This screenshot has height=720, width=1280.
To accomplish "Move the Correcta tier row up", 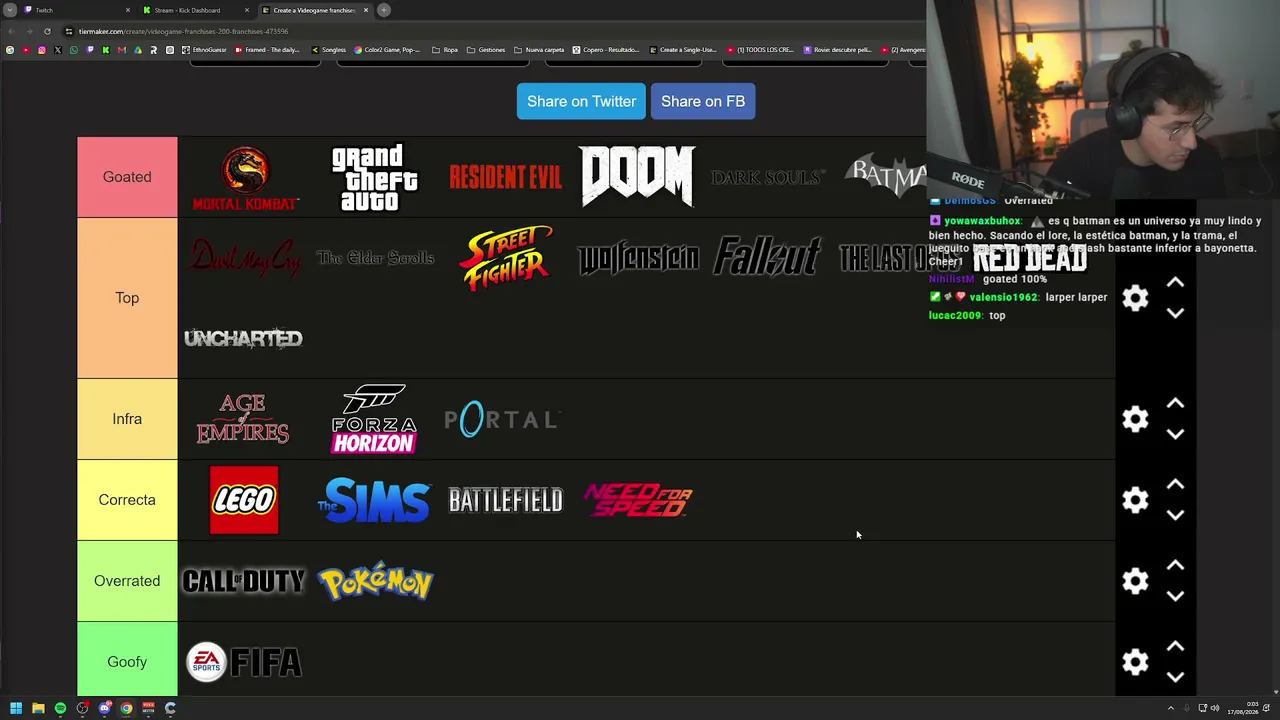I will pyautogui.click(x=1175, y=485).
